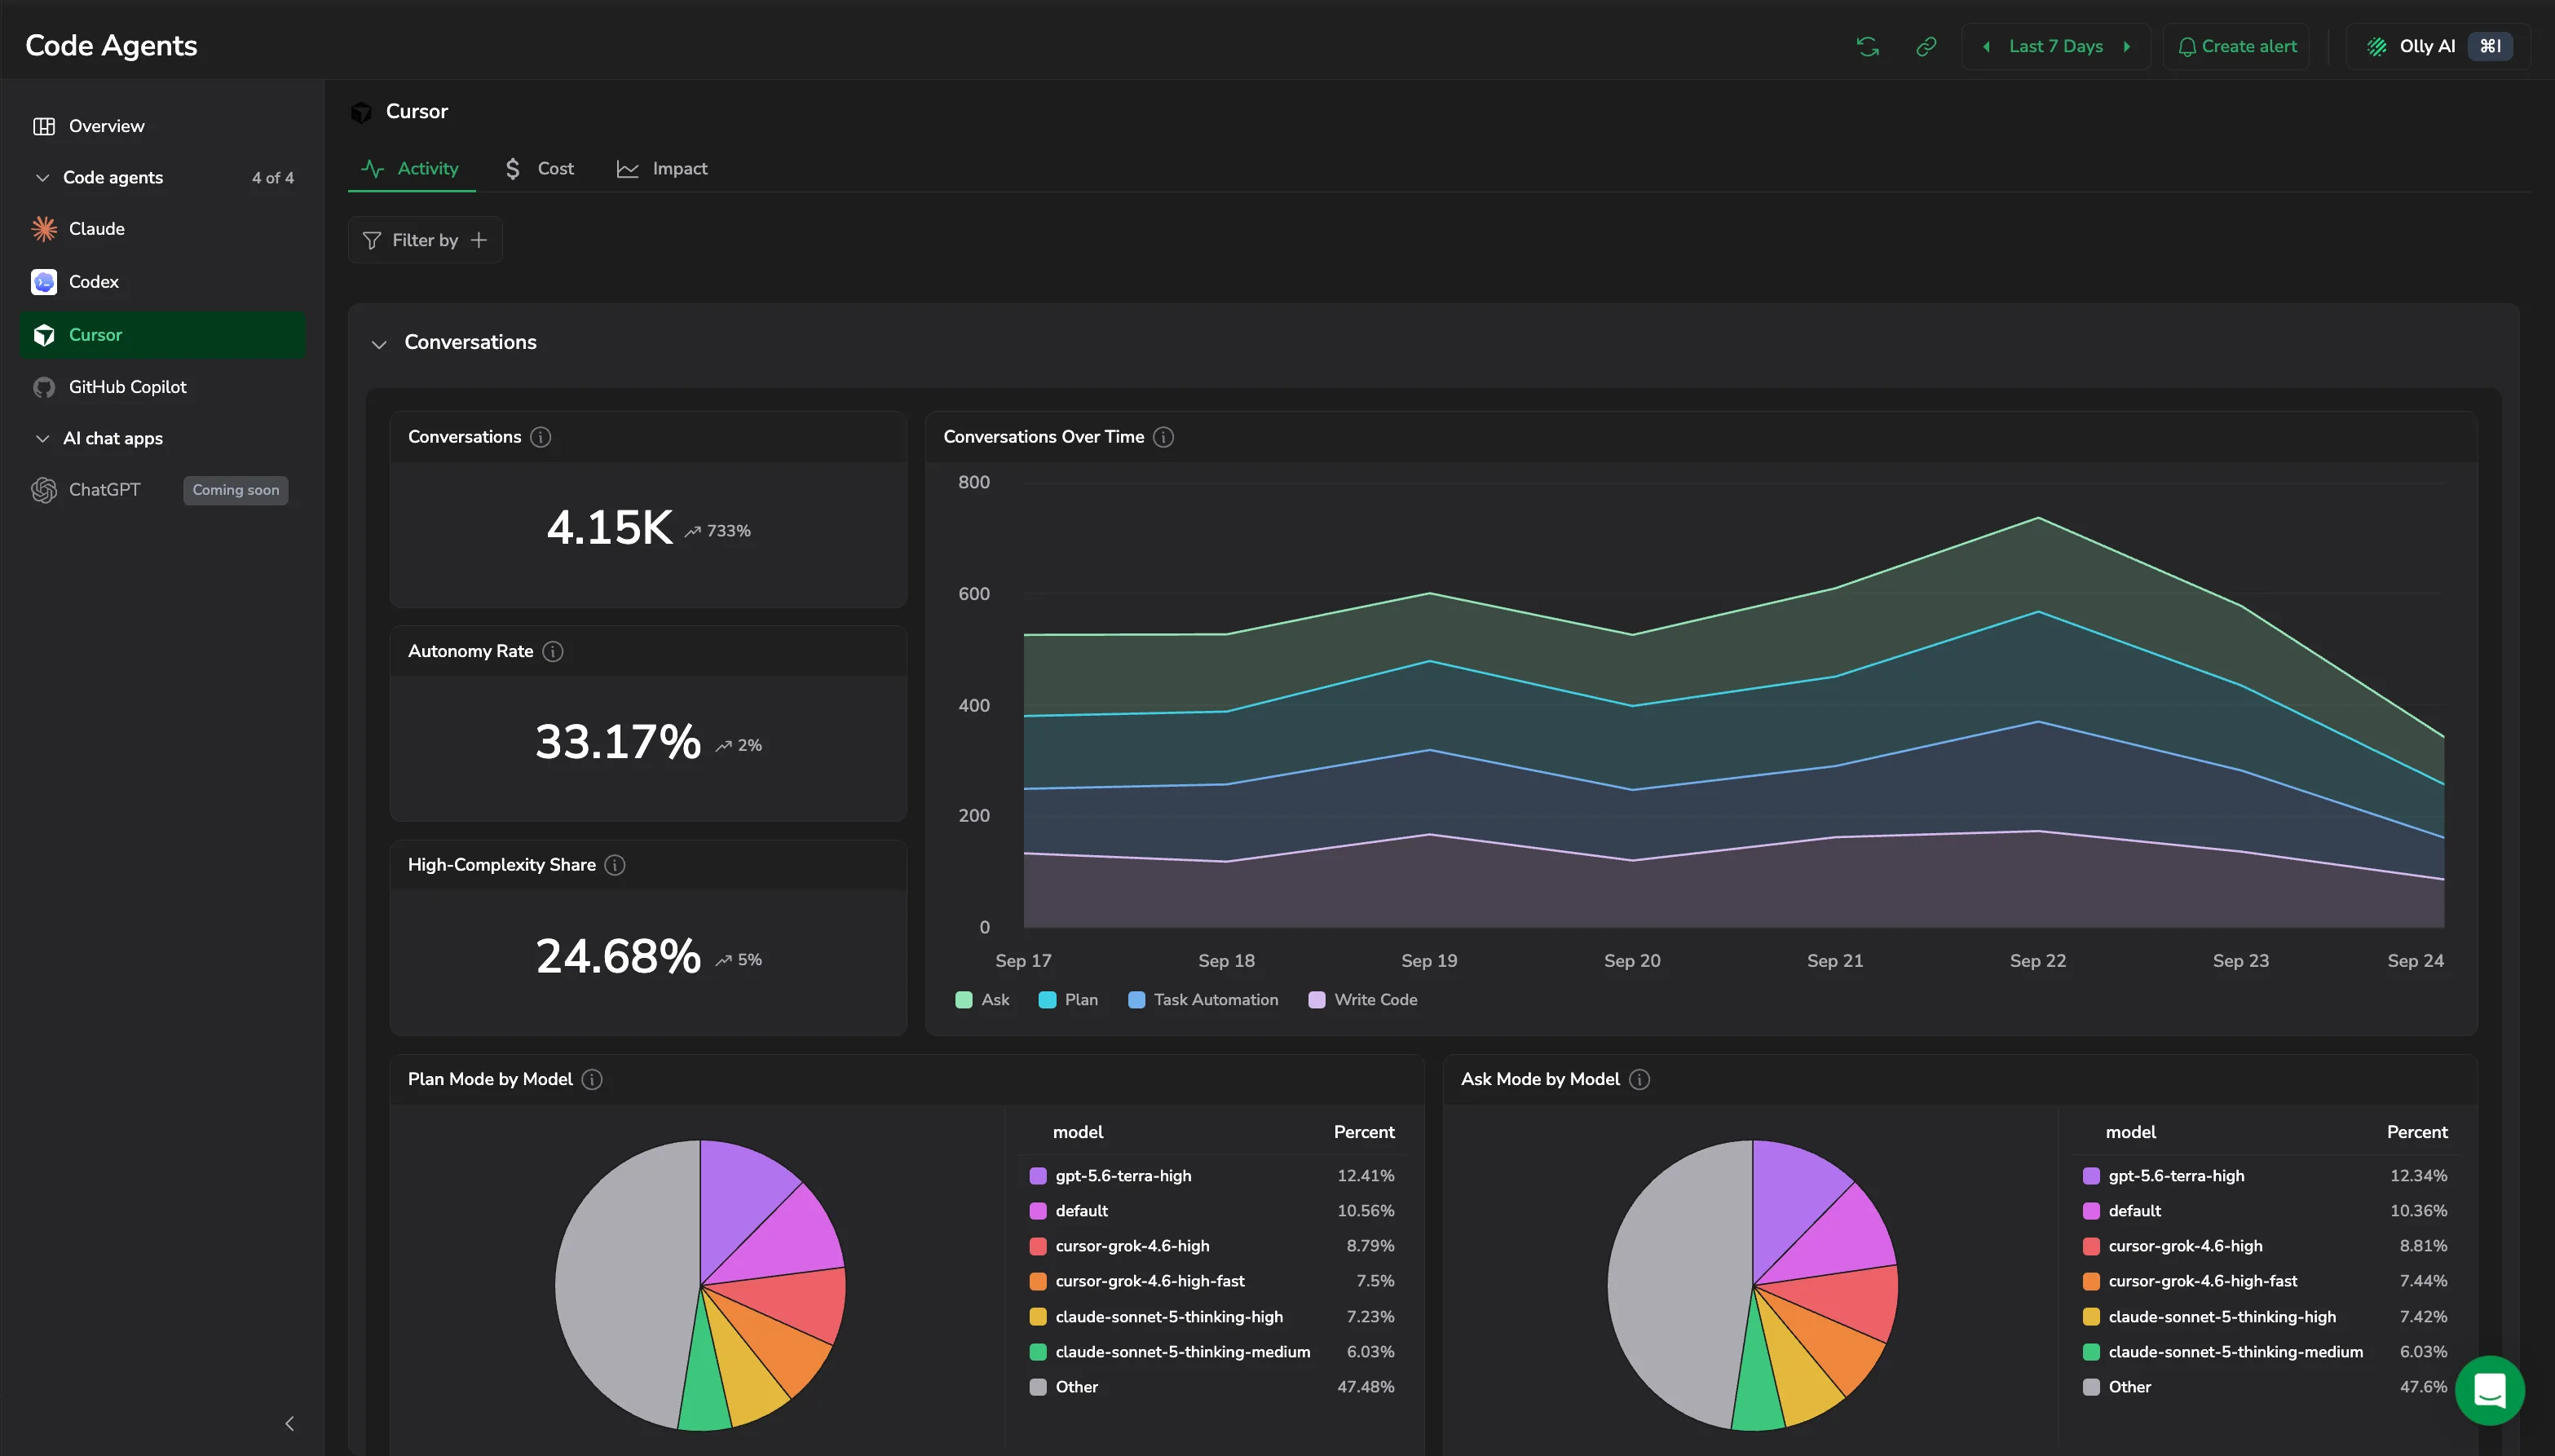2555x1456 pixels.
Task: Open the Last 7 Days time picker
Action: (x=2056, y=46)
